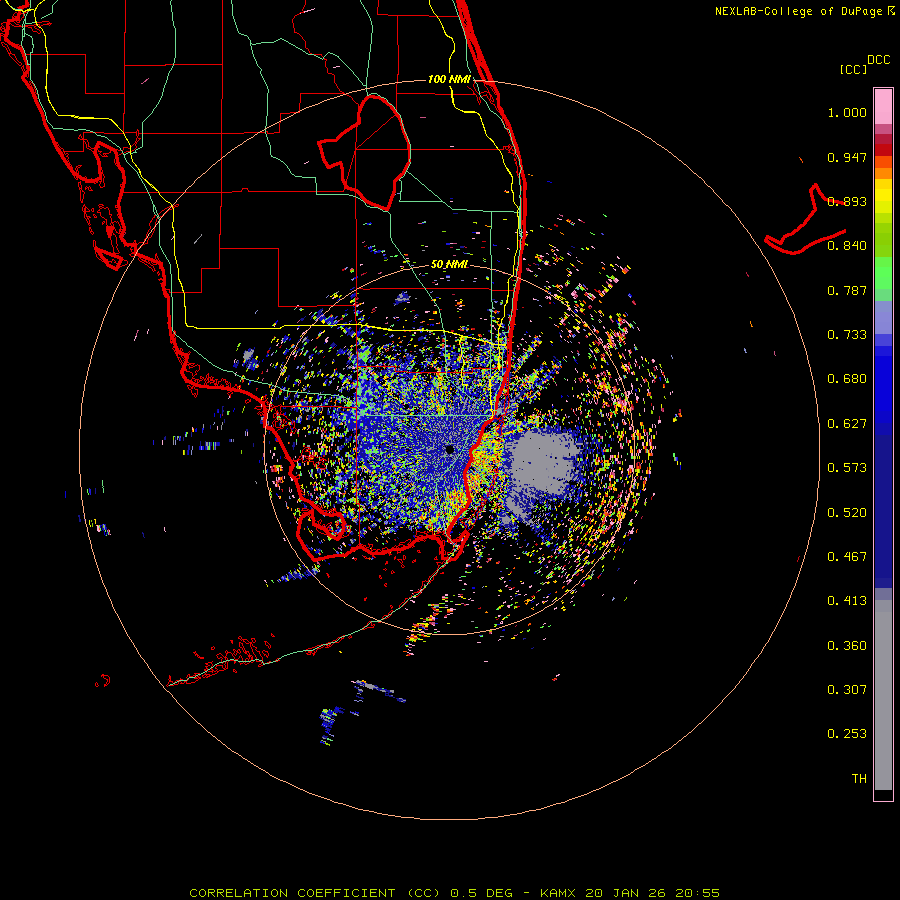
Task: Click the 20:55 timestamp in the caption
Action: tap(699, 893)
